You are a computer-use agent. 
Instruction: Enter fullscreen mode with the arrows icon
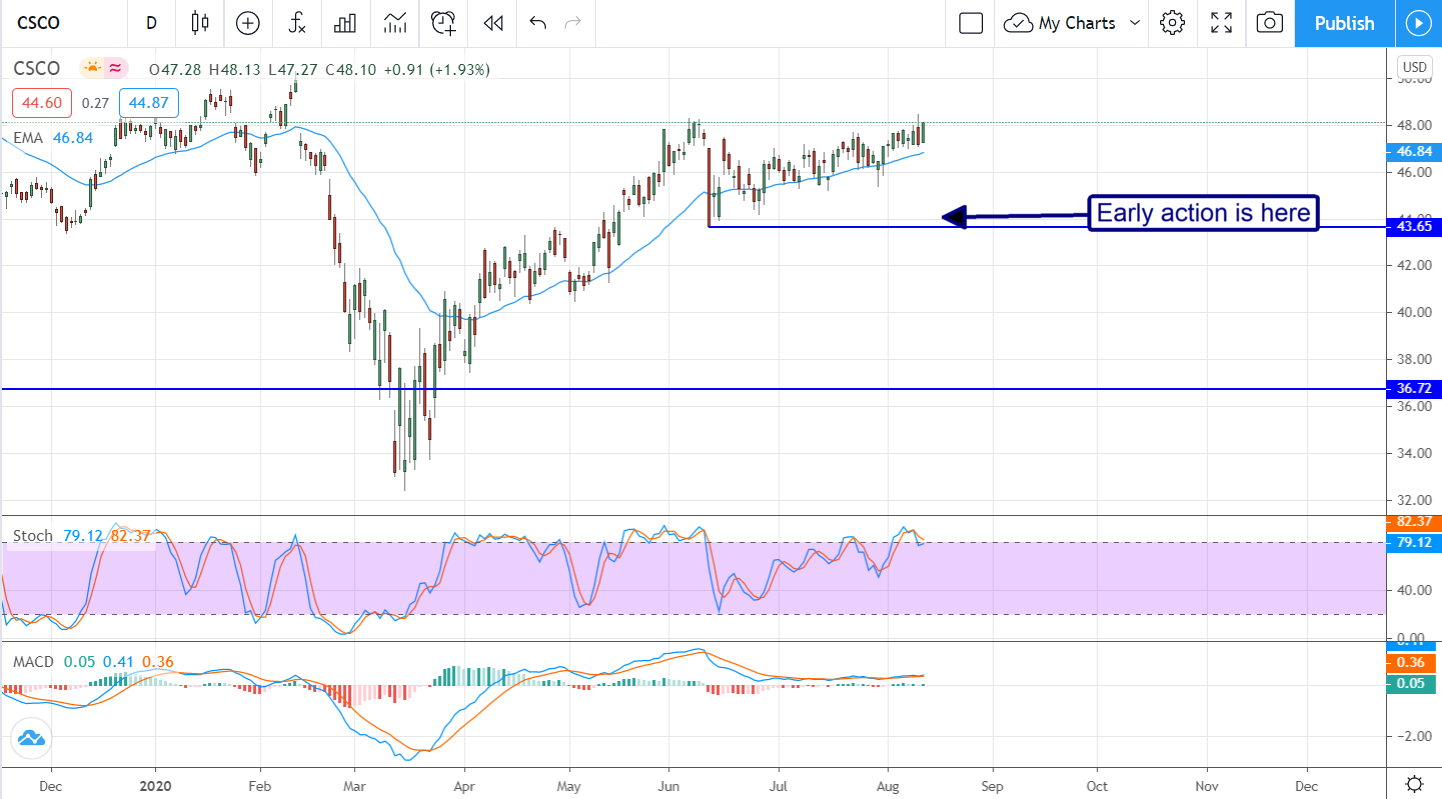[1221, 23]
